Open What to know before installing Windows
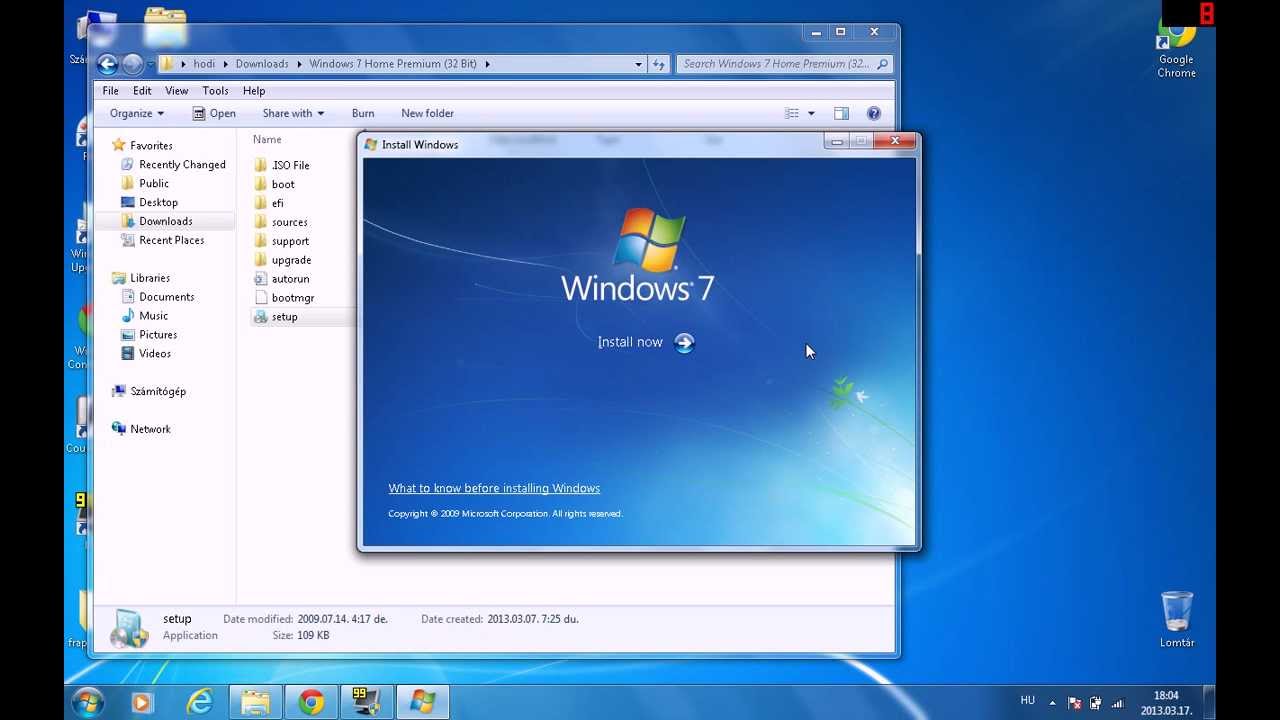1280x720 pixels. [x=494, y=488]
